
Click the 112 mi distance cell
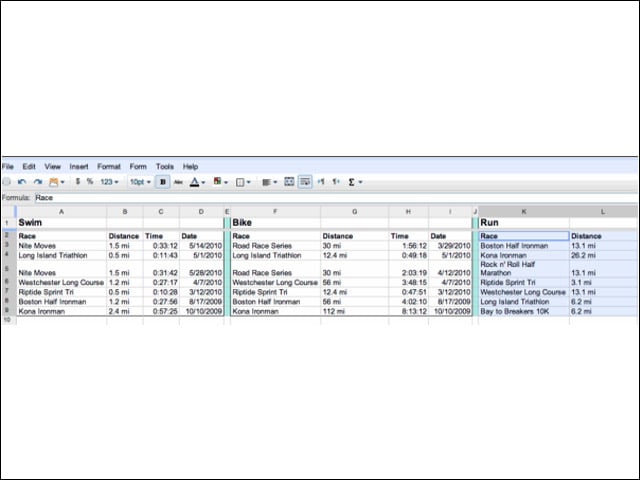[x=355, y=311]
